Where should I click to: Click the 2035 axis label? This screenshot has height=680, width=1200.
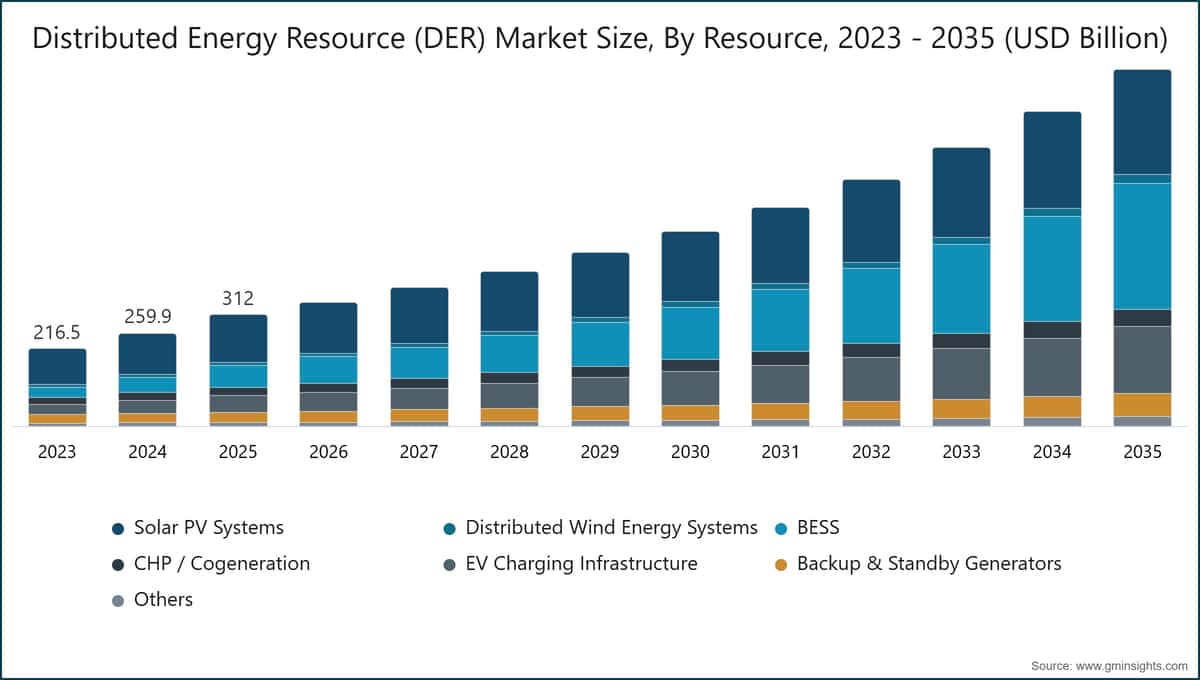click(x=1143, y=452)
